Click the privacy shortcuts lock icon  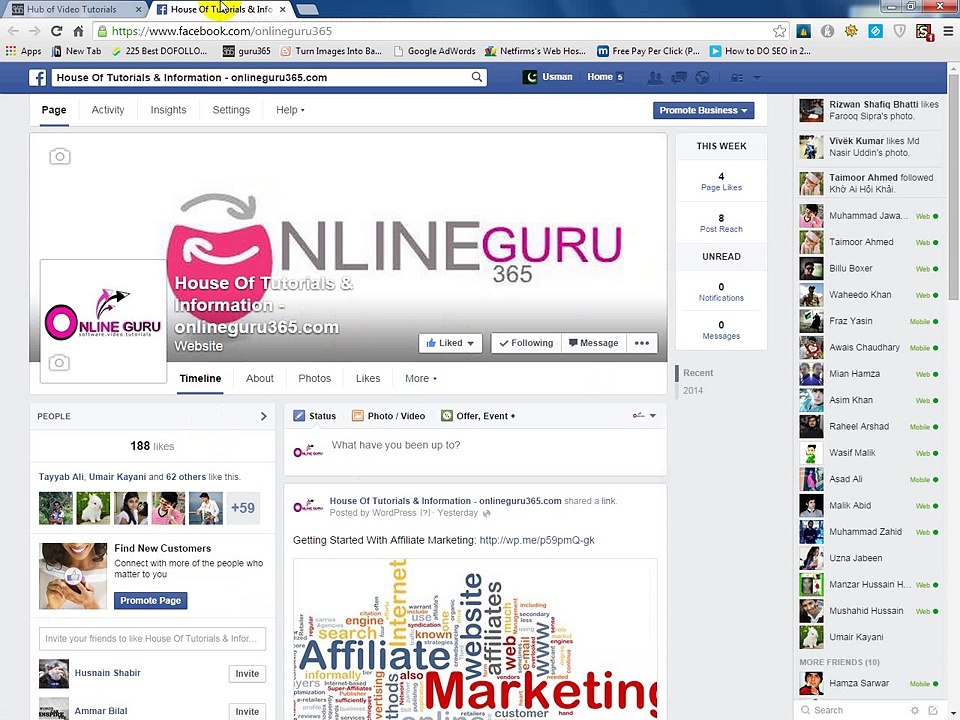click(x=737, y=78)
